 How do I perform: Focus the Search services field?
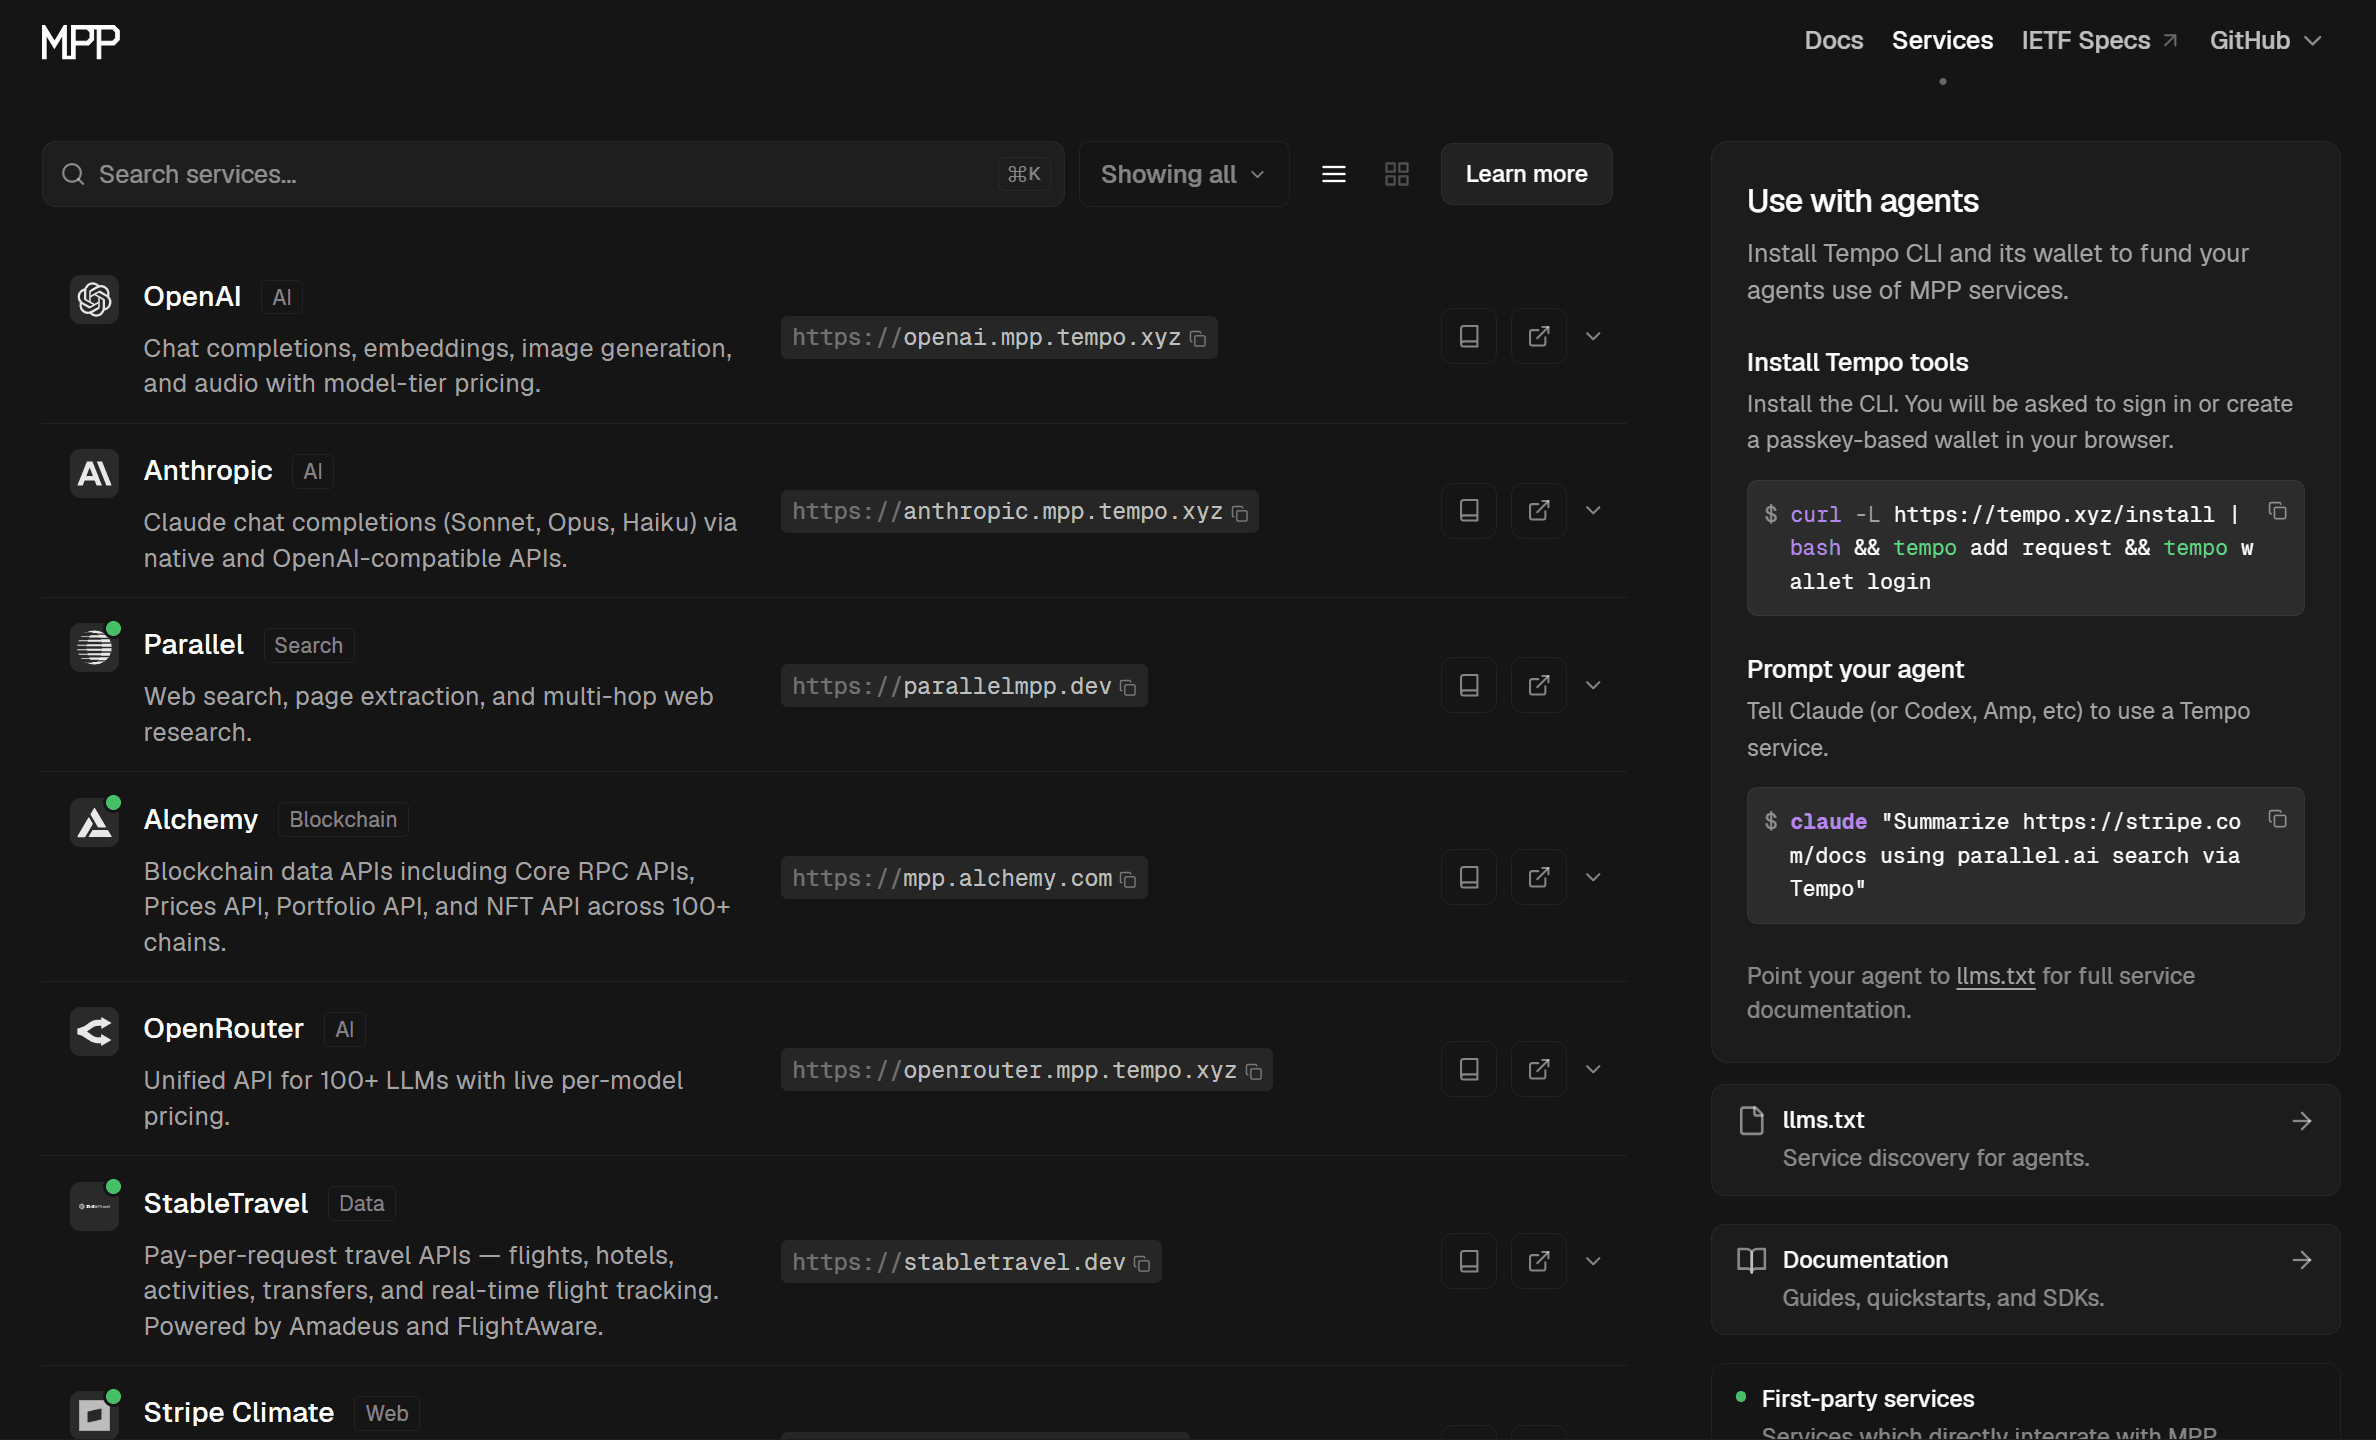(x=540, y=174)
